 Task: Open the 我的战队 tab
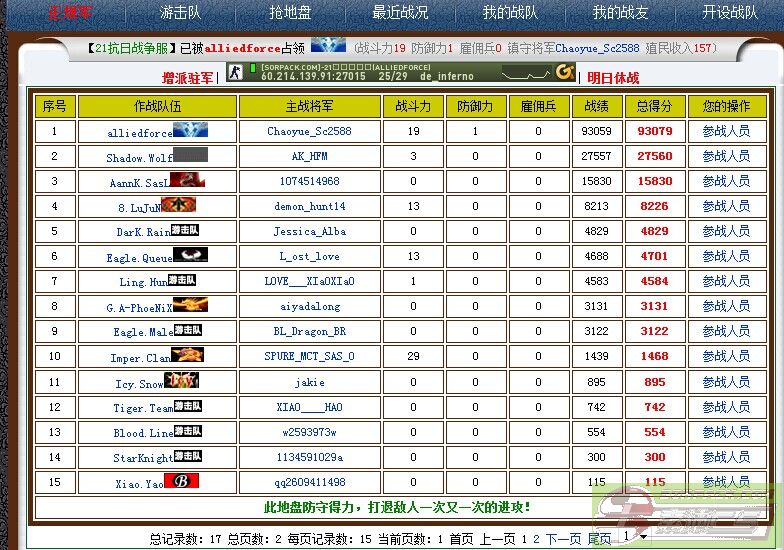(x=510, y=13)
